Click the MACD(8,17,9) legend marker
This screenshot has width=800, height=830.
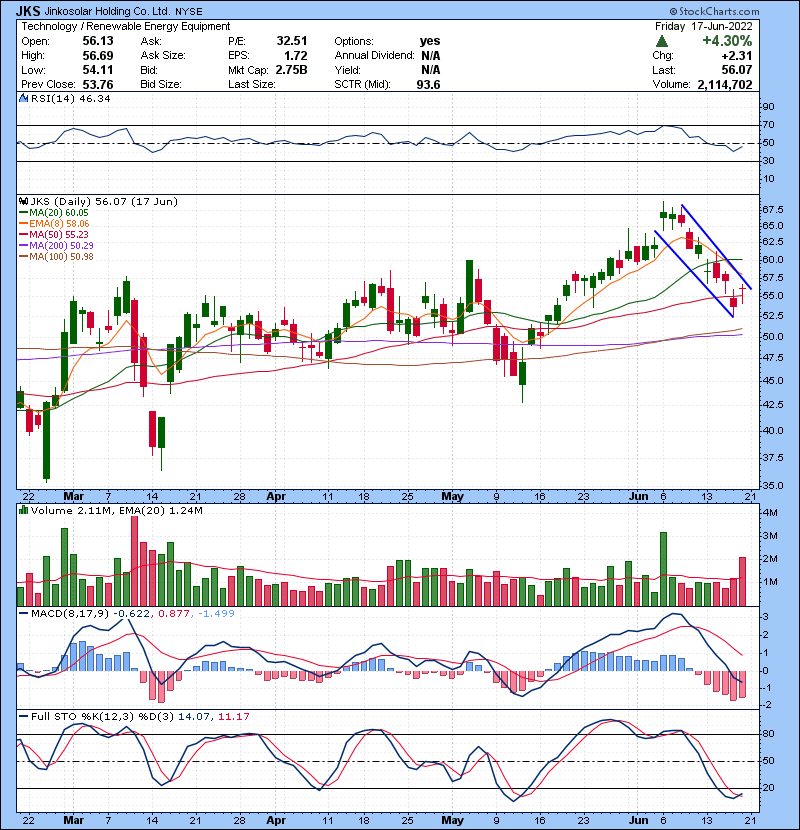pos(22,613)
